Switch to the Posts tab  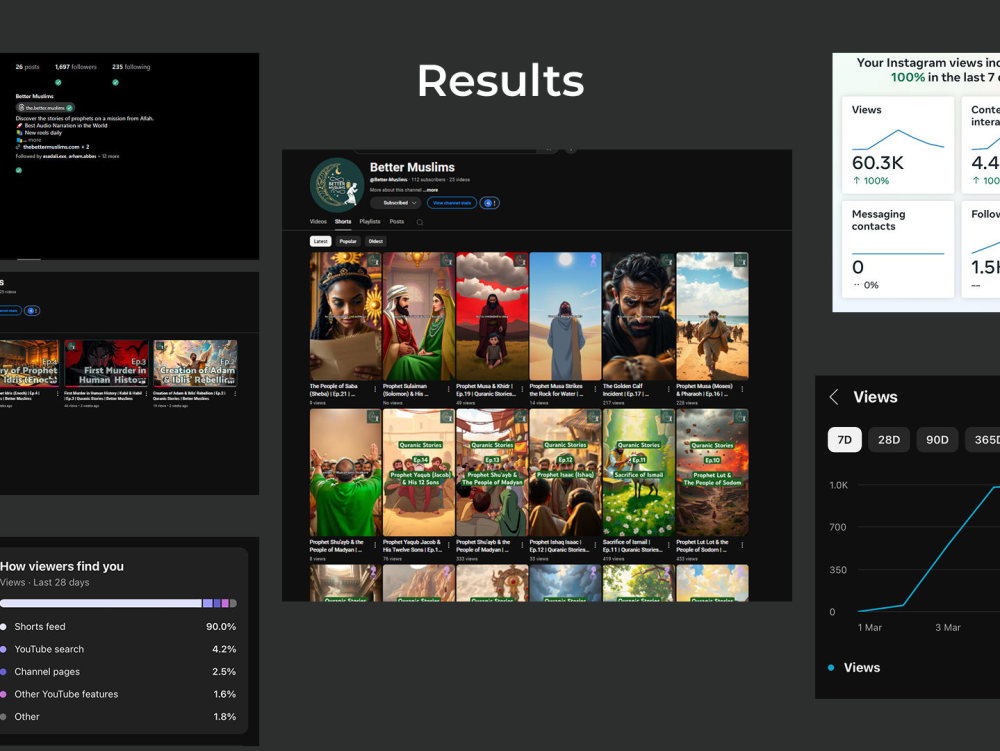(397, 222)
